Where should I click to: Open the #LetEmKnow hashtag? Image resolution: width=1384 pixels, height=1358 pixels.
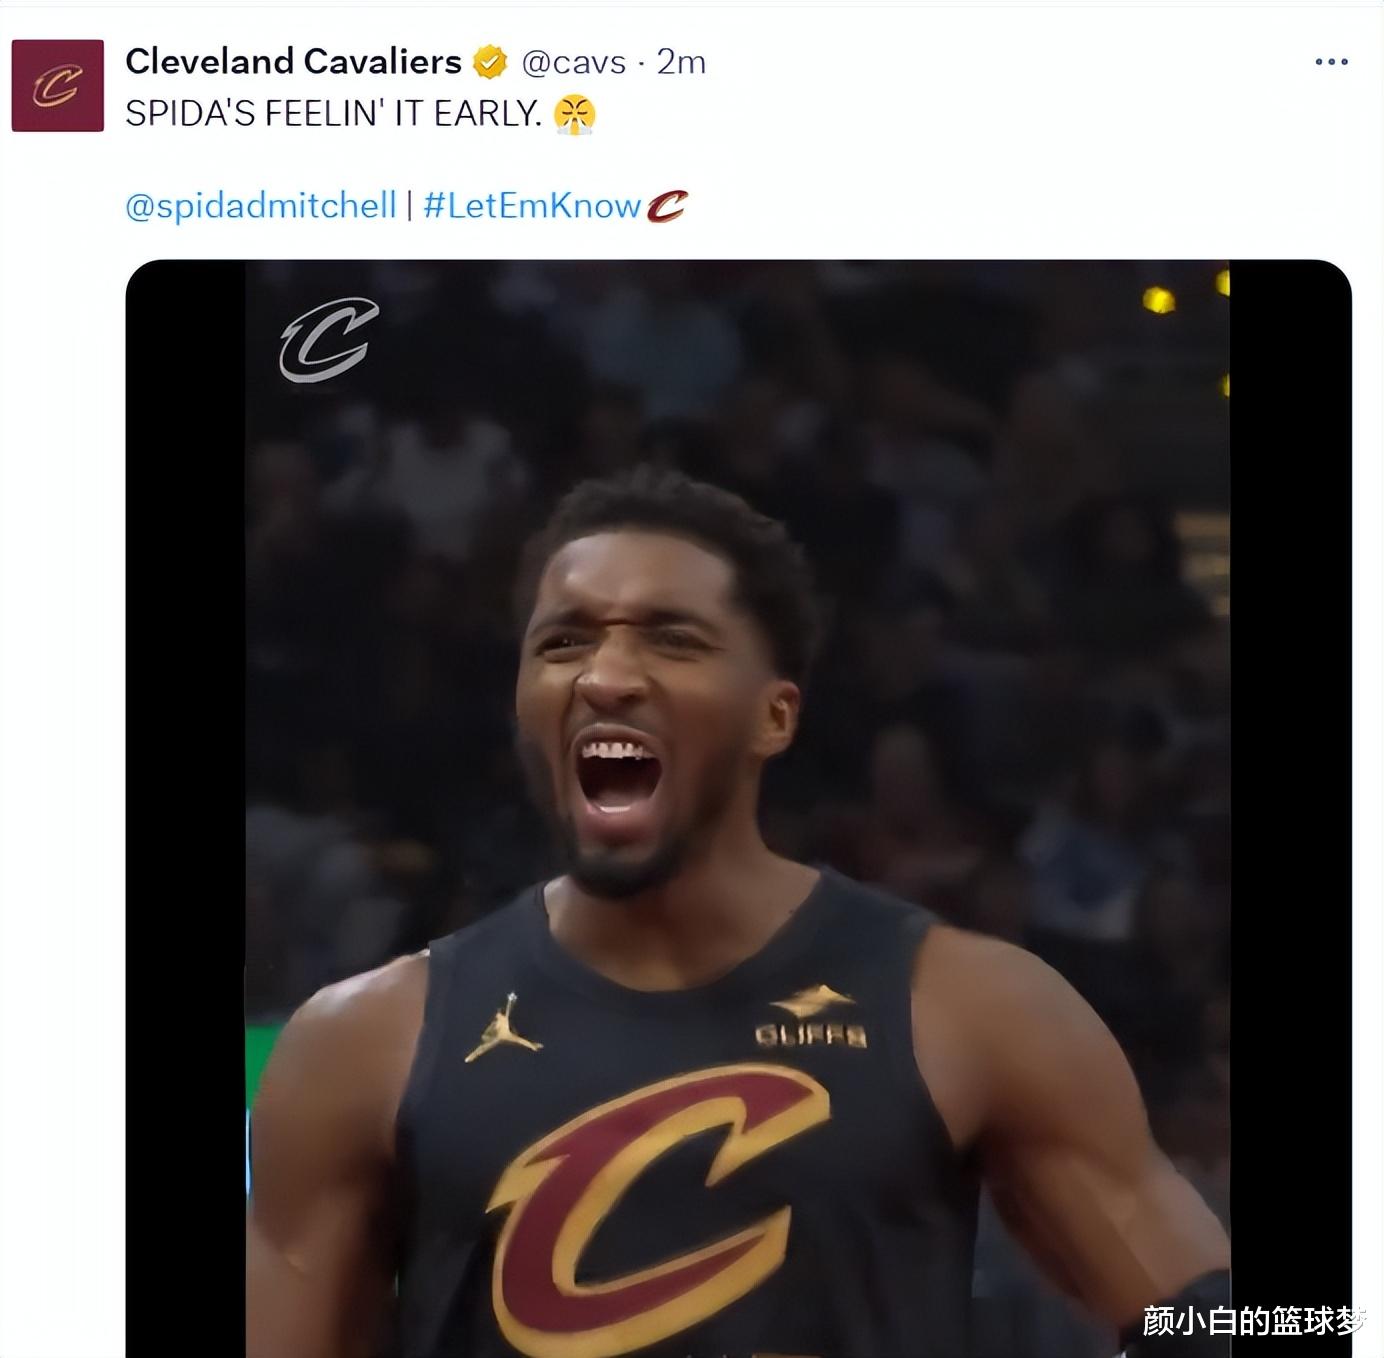click(532, 206)
